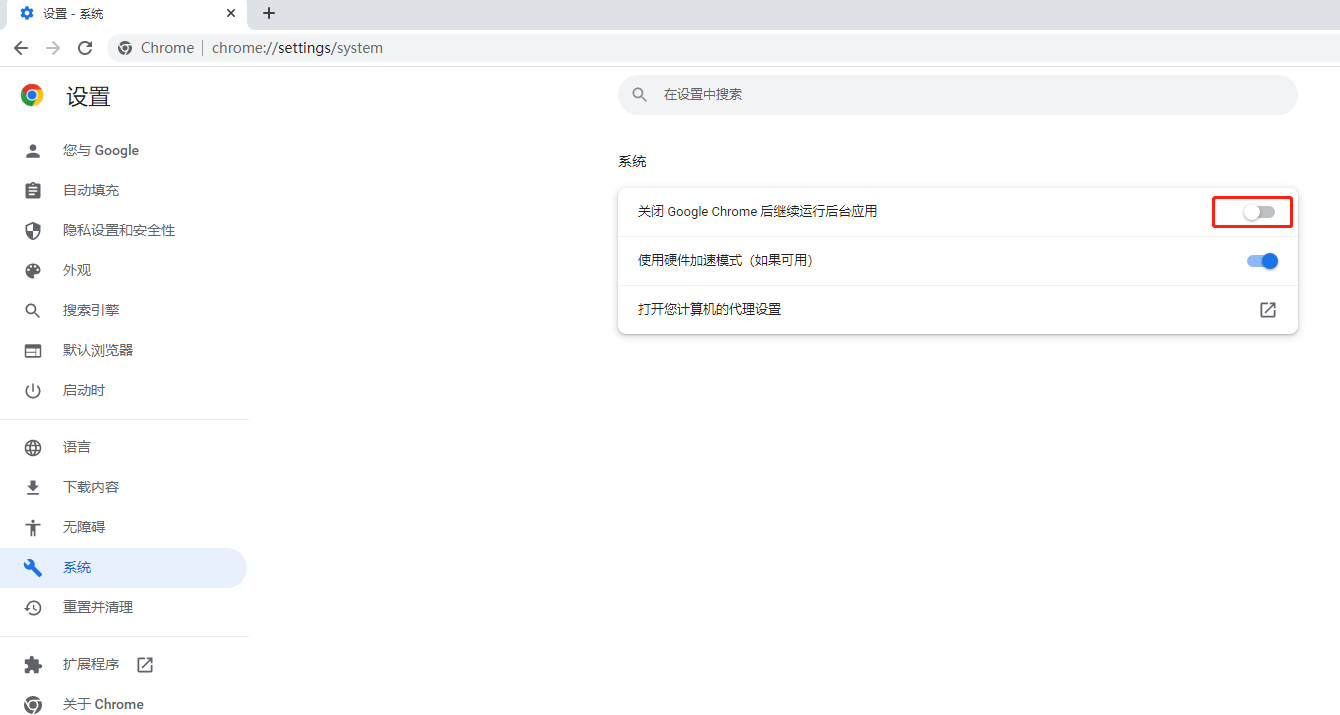Click the new tab plus button
Screen dimensions: 1340x715
coord(268,14)
